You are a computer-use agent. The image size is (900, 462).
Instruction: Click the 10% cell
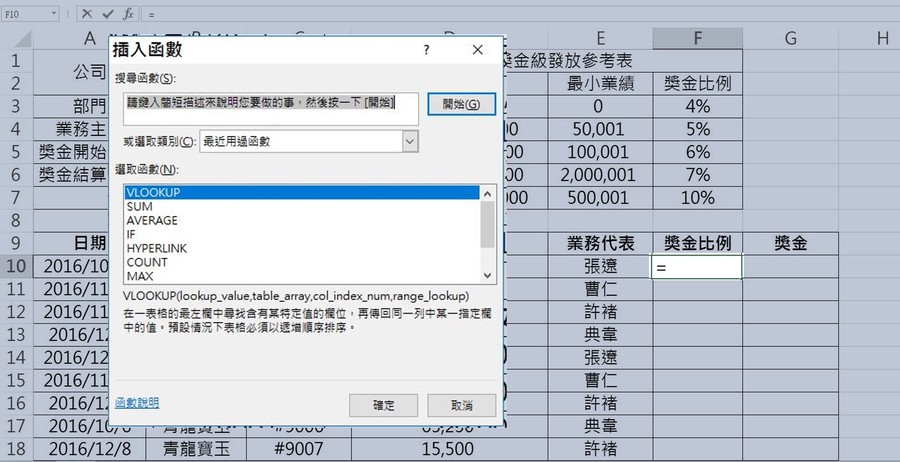[x=697, y=198]
